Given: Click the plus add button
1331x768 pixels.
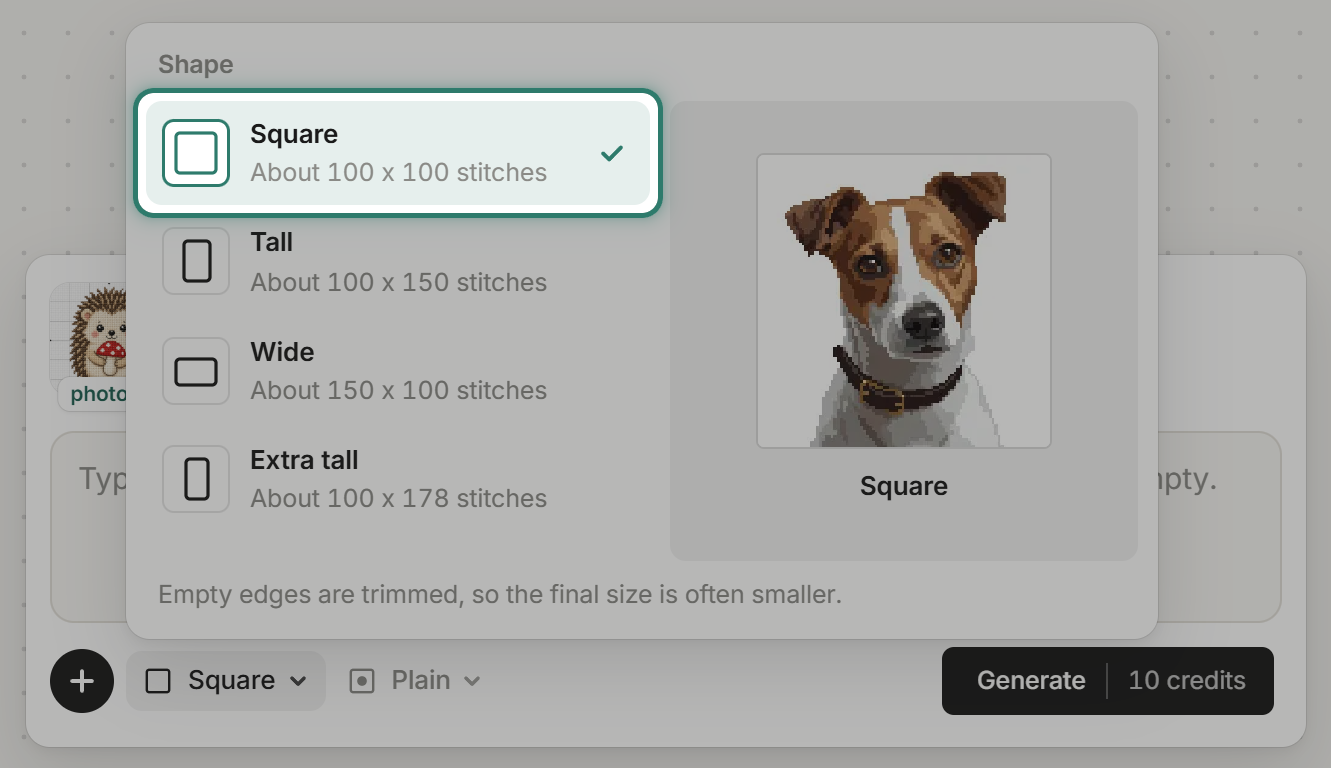Looking at the screenshot, I should point(82,681).
